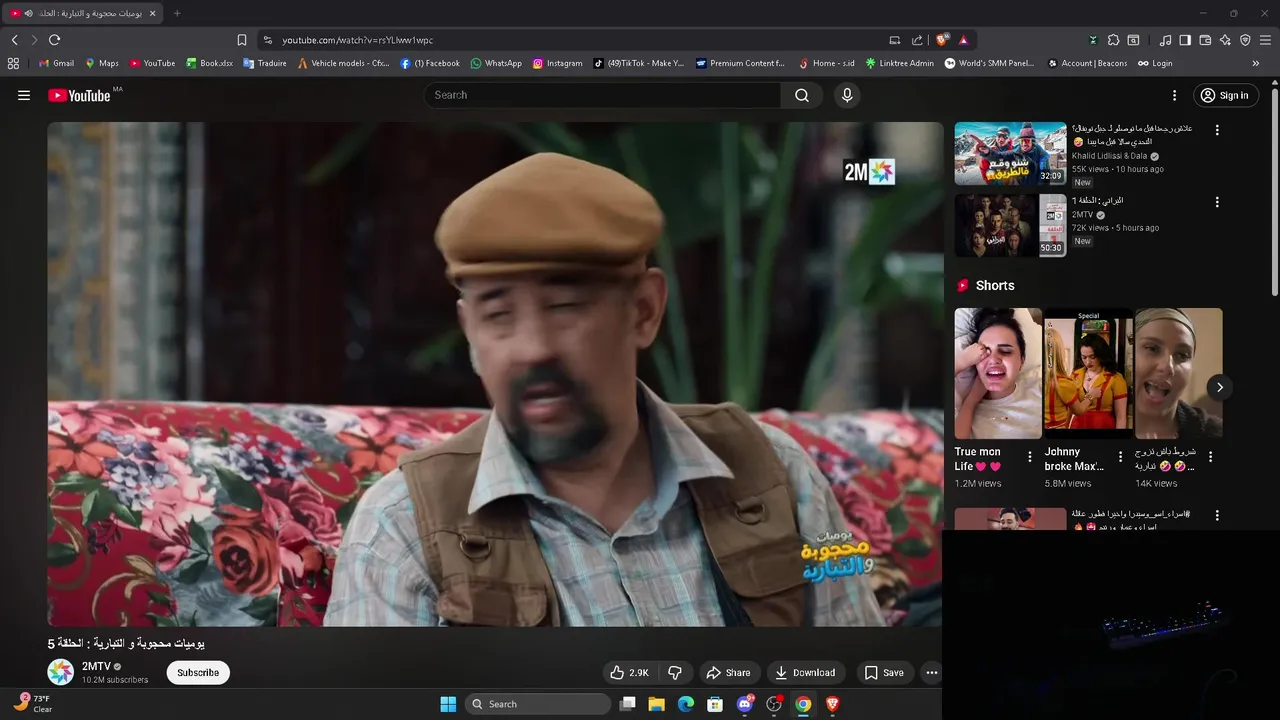Viewport: 1280px width, 720px height.
Task: Open the 2MTV channel avatar
Action: click(x=61, y=672)
